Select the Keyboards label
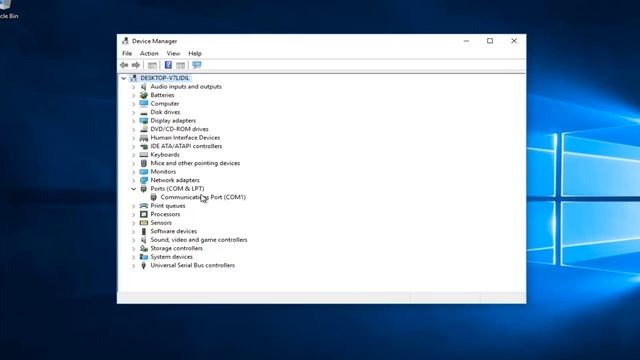This screenshot has width=640, height=360. point(165,155)
